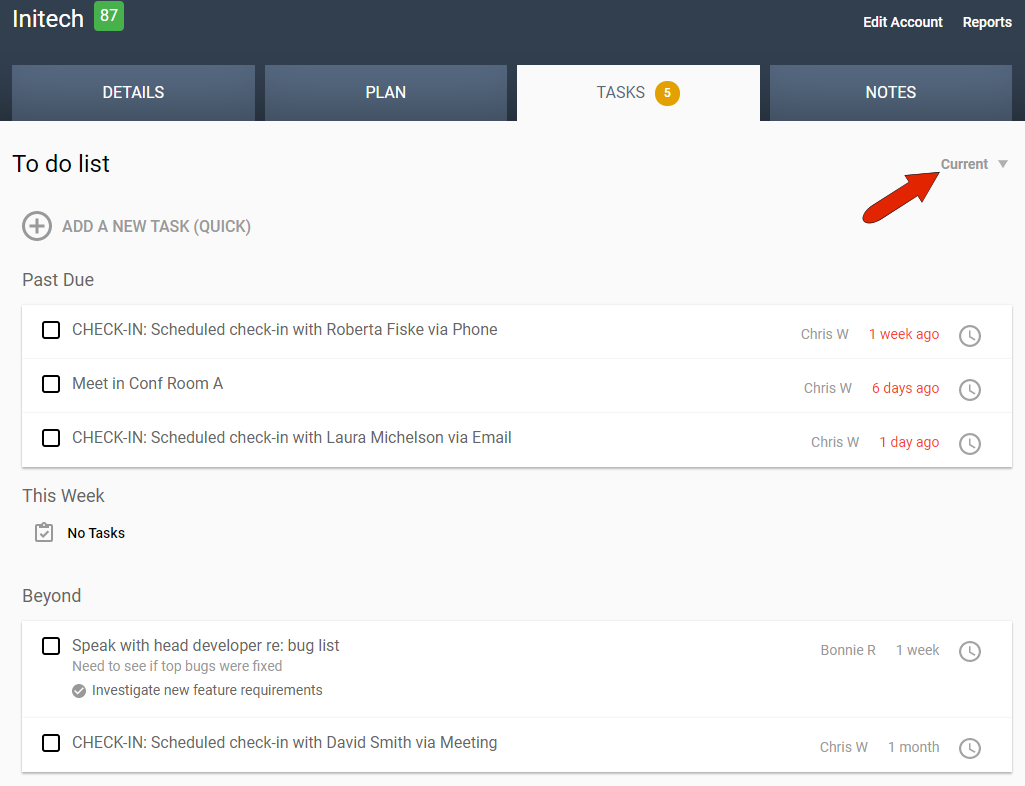The image size is (1025, 786).
Task: Switch to the Details tab
Action: (133, 92)
